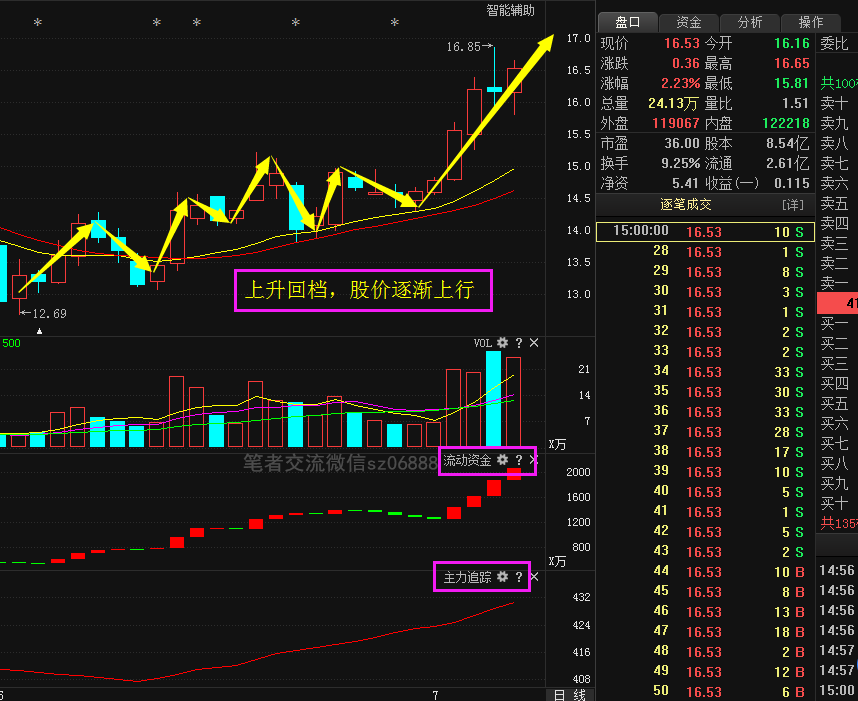The image size is (858, 701).
Task: Show help for the 流动资金 indicator
Action: (x=519, y=460)
